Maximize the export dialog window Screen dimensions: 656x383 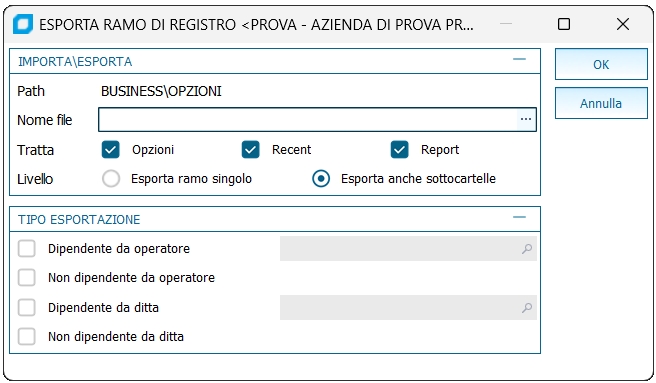coord(564,24)
